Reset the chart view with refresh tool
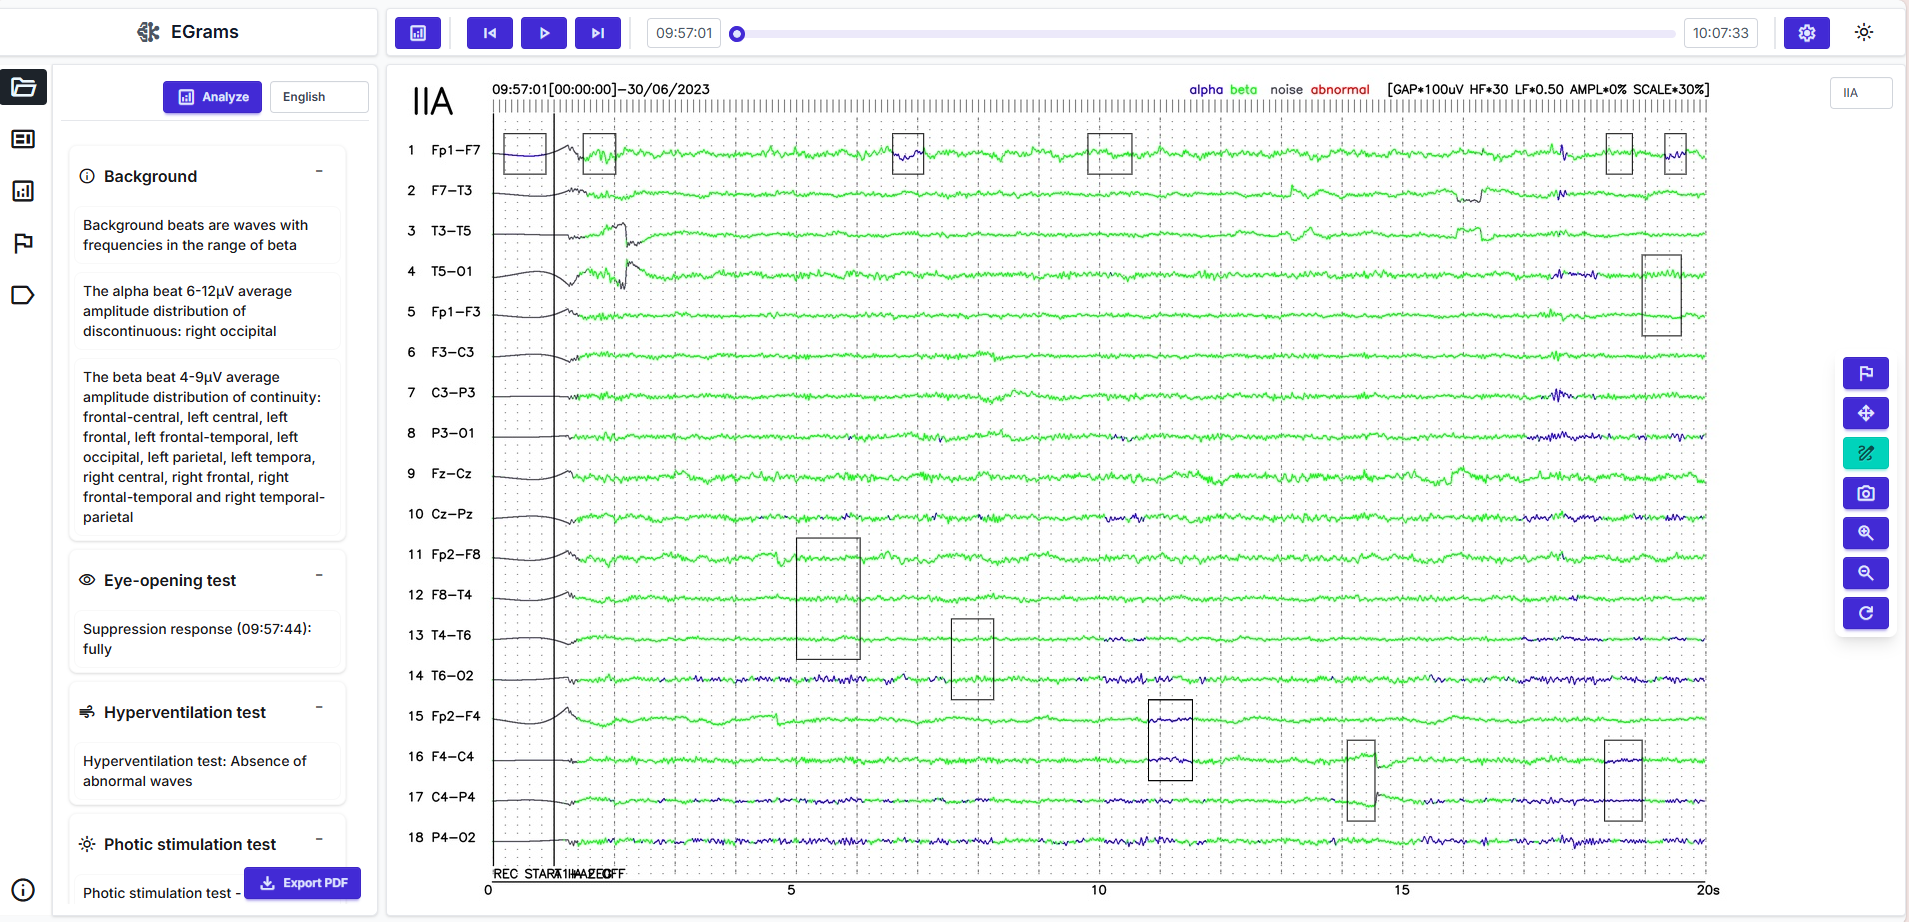 click(x=1865, y=614)
